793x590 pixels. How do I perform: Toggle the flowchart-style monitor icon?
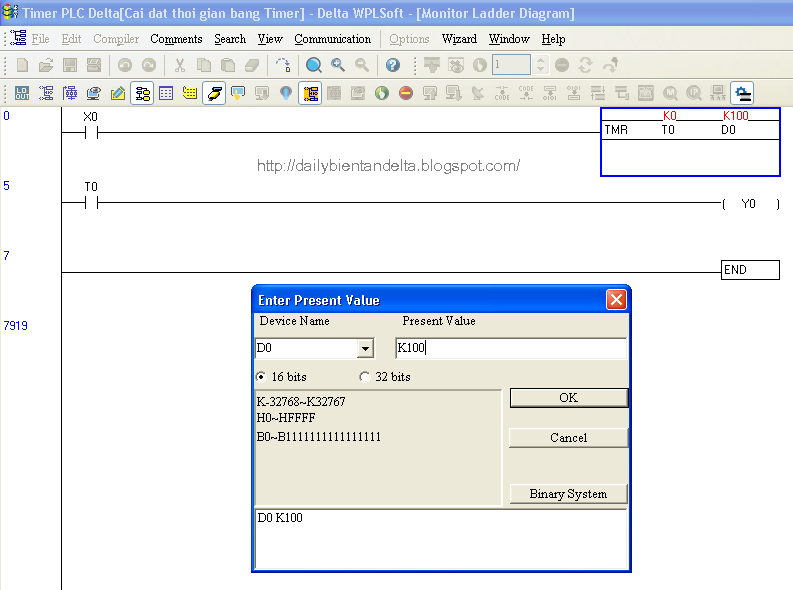coord(142,93)
